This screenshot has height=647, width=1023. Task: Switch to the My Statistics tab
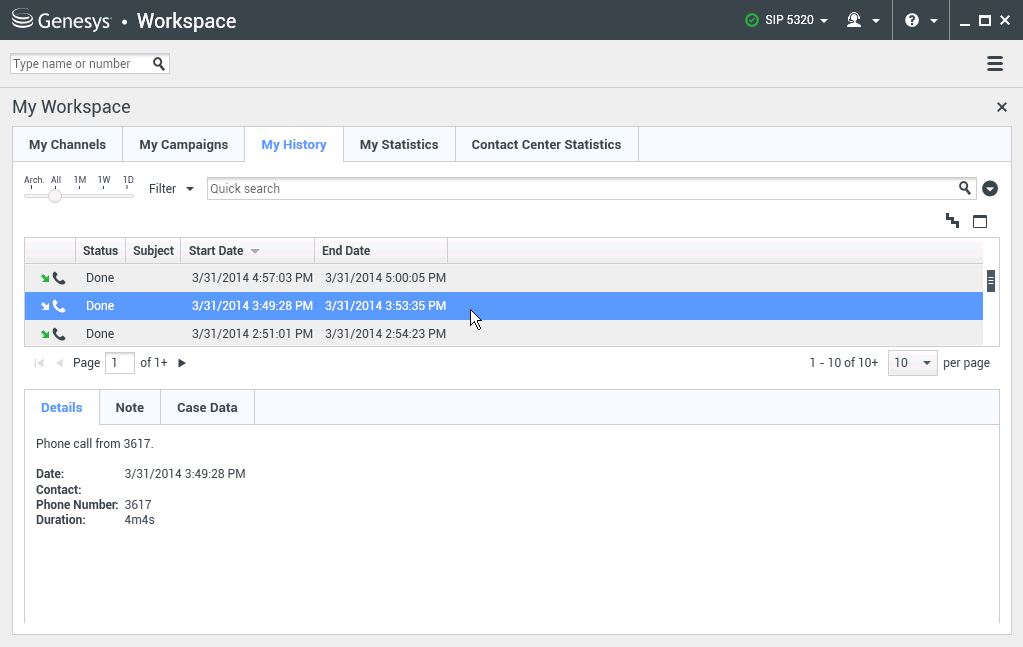(398, 144)
